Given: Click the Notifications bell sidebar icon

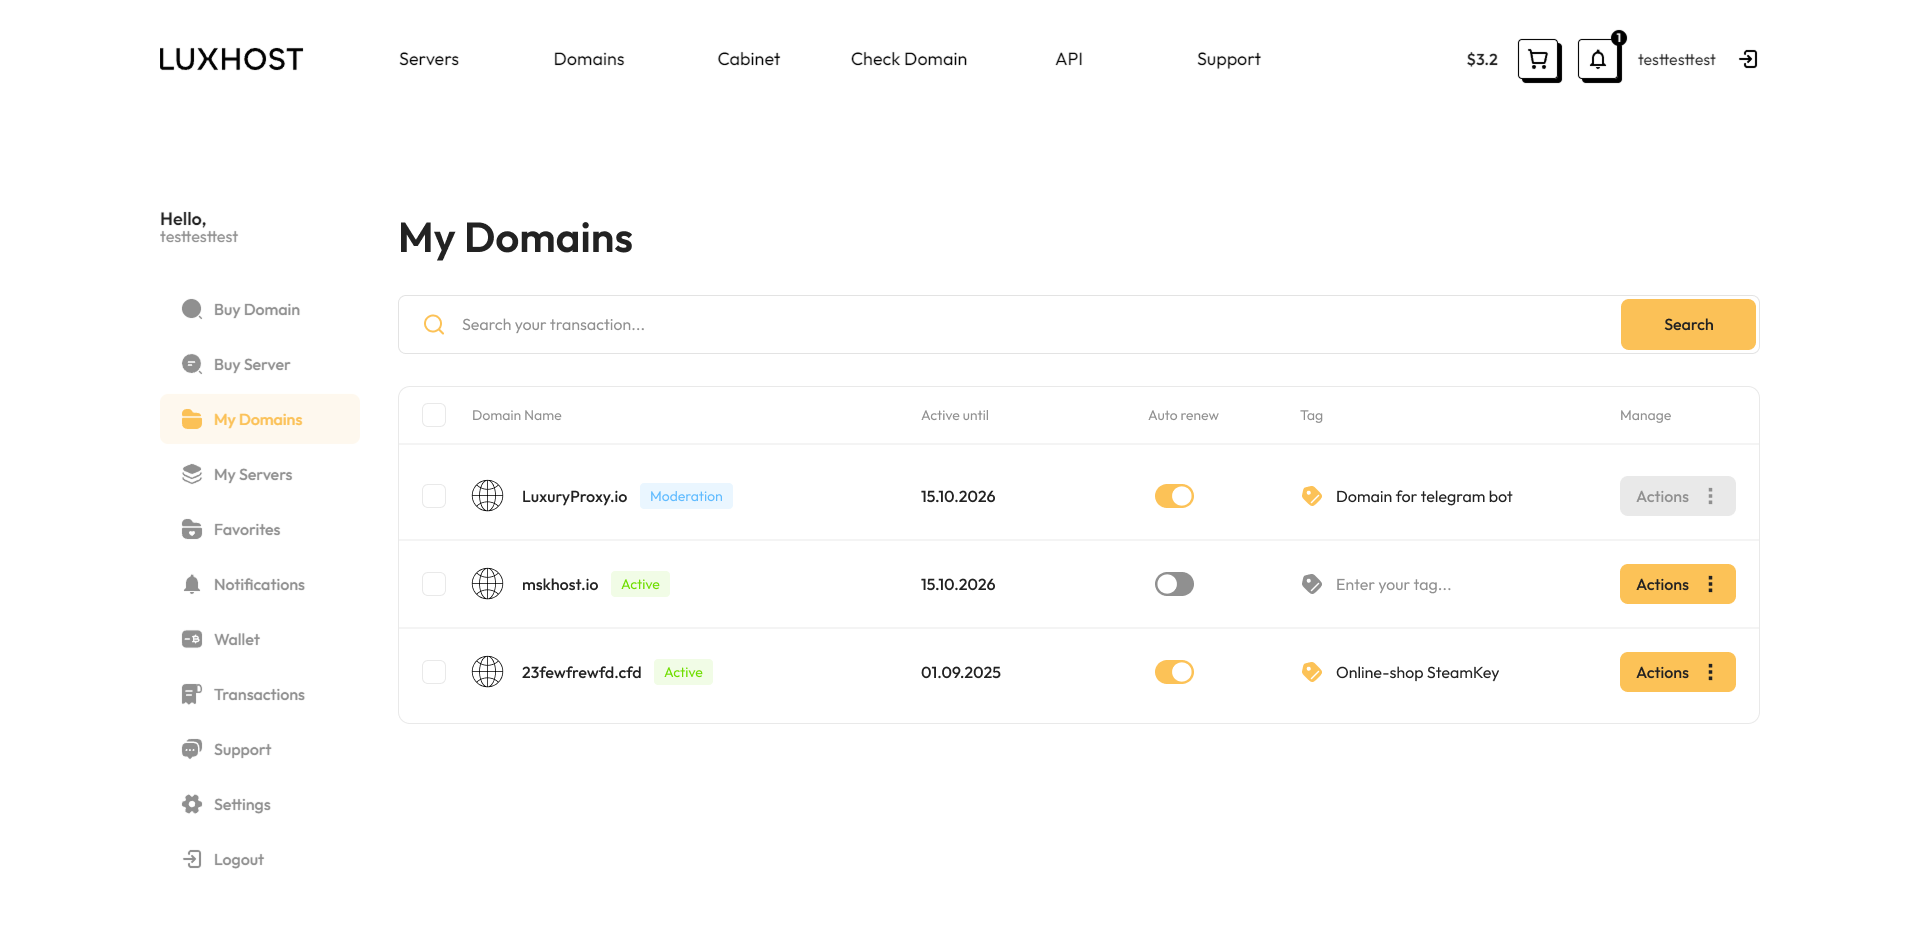Looking at the screenshot, I should click(192, 584).
